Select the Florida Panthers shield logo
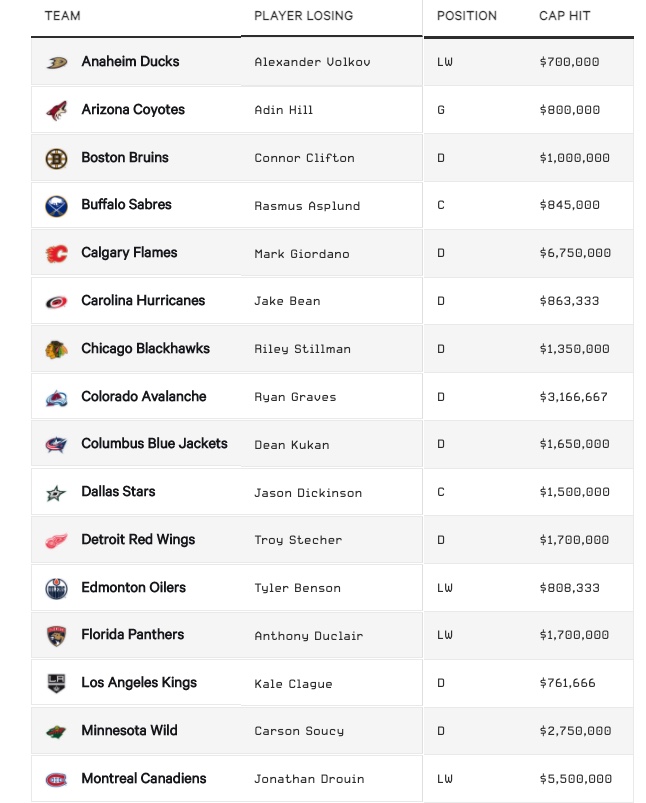This screenshot has height=803, width=646. pyautogui.click(x=56, y=636)
